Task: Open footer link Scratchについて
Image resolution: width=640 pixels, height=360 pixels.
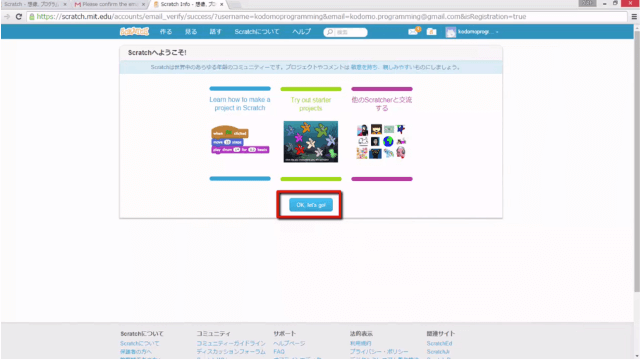Action: 140,343
